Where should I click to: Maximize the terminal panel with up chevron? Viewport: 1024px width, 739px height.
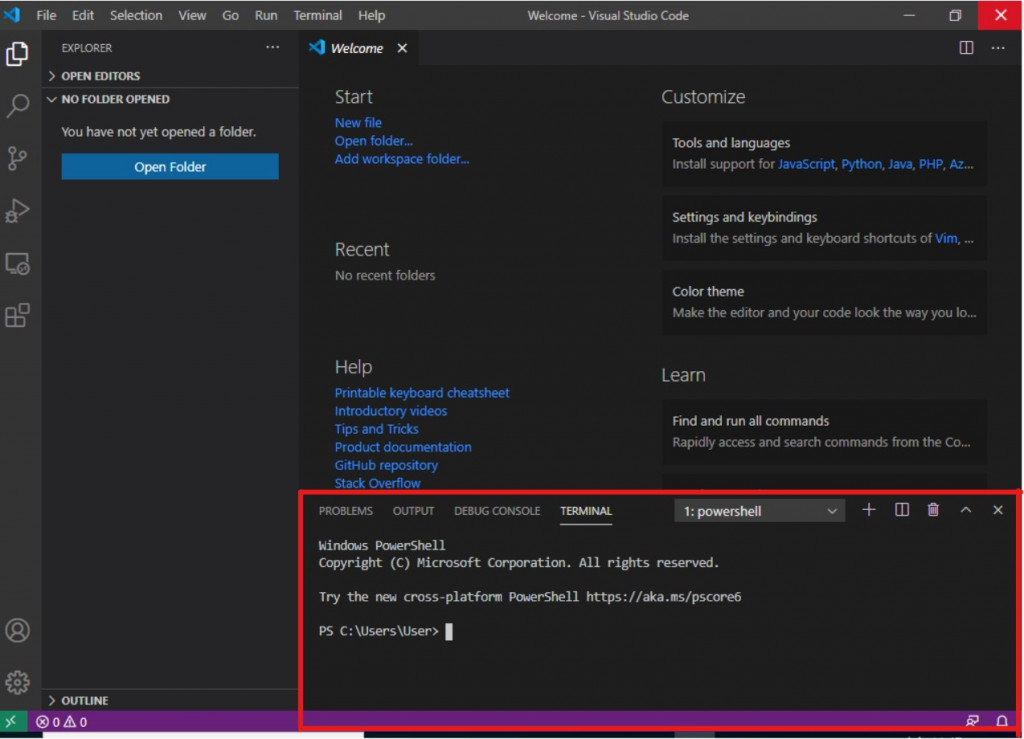tap(965, 510)
